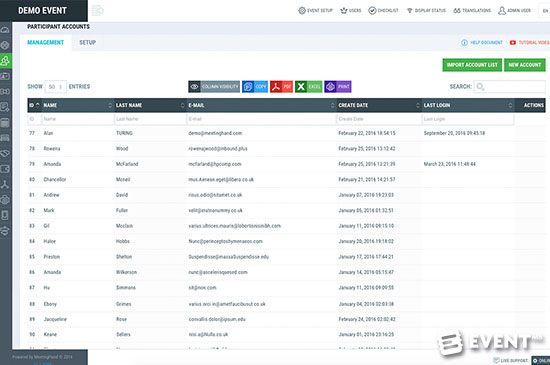
Task: Select name Rowena
Action: (x=52, y=149)
